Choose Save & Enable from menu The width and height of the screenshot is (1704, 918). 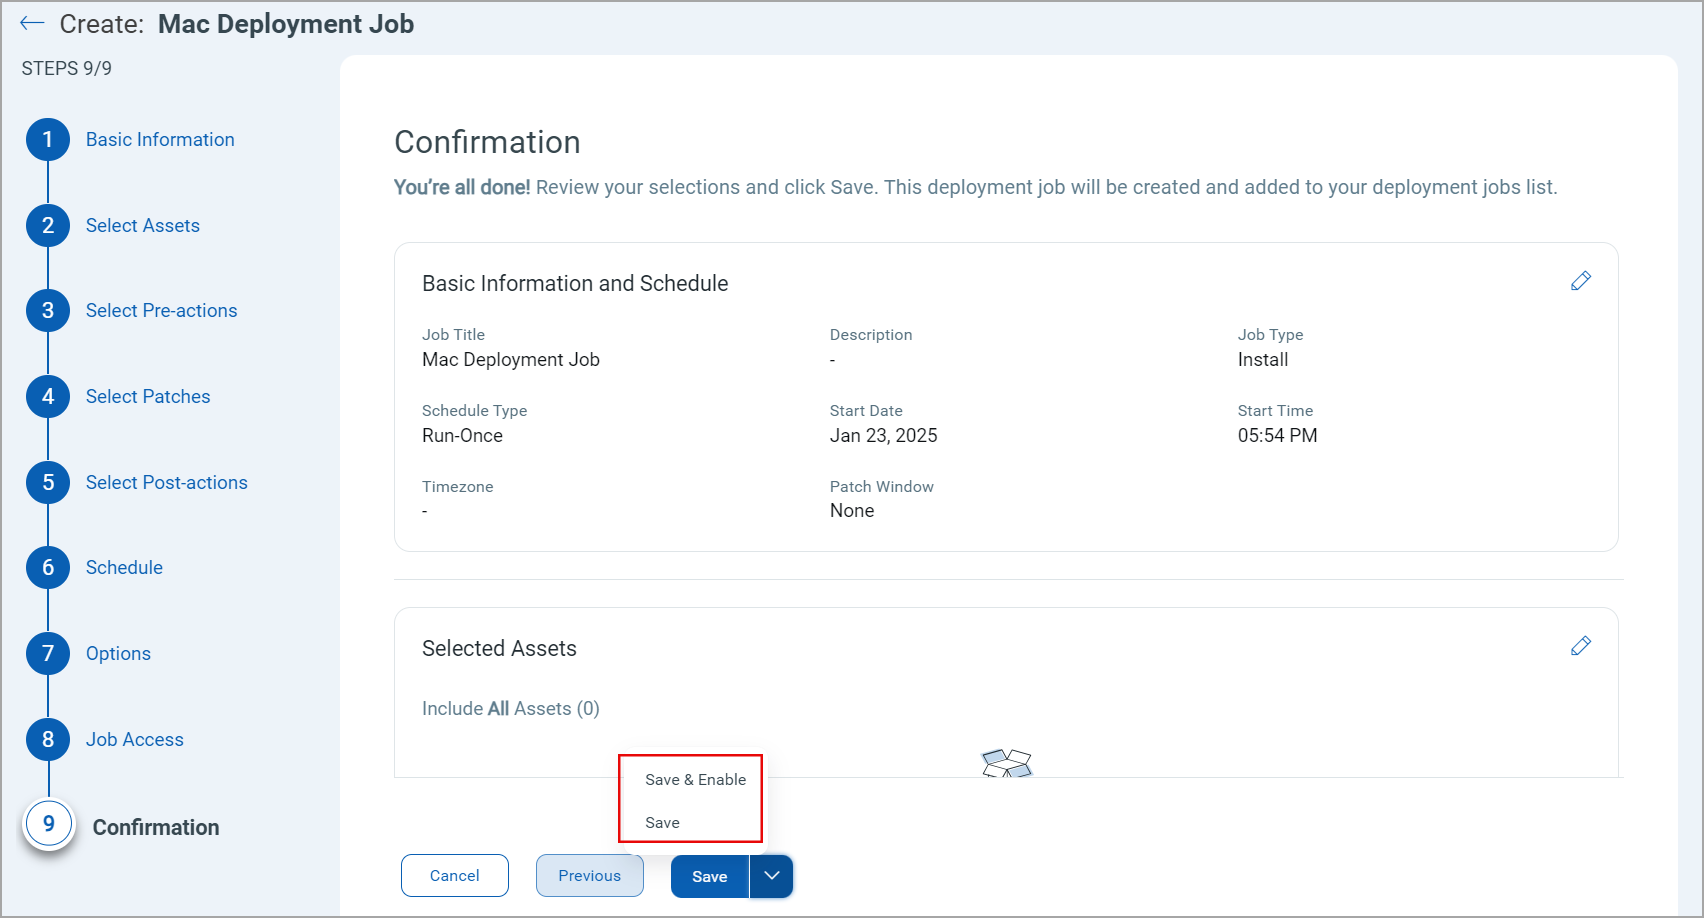tap(695, 780)
